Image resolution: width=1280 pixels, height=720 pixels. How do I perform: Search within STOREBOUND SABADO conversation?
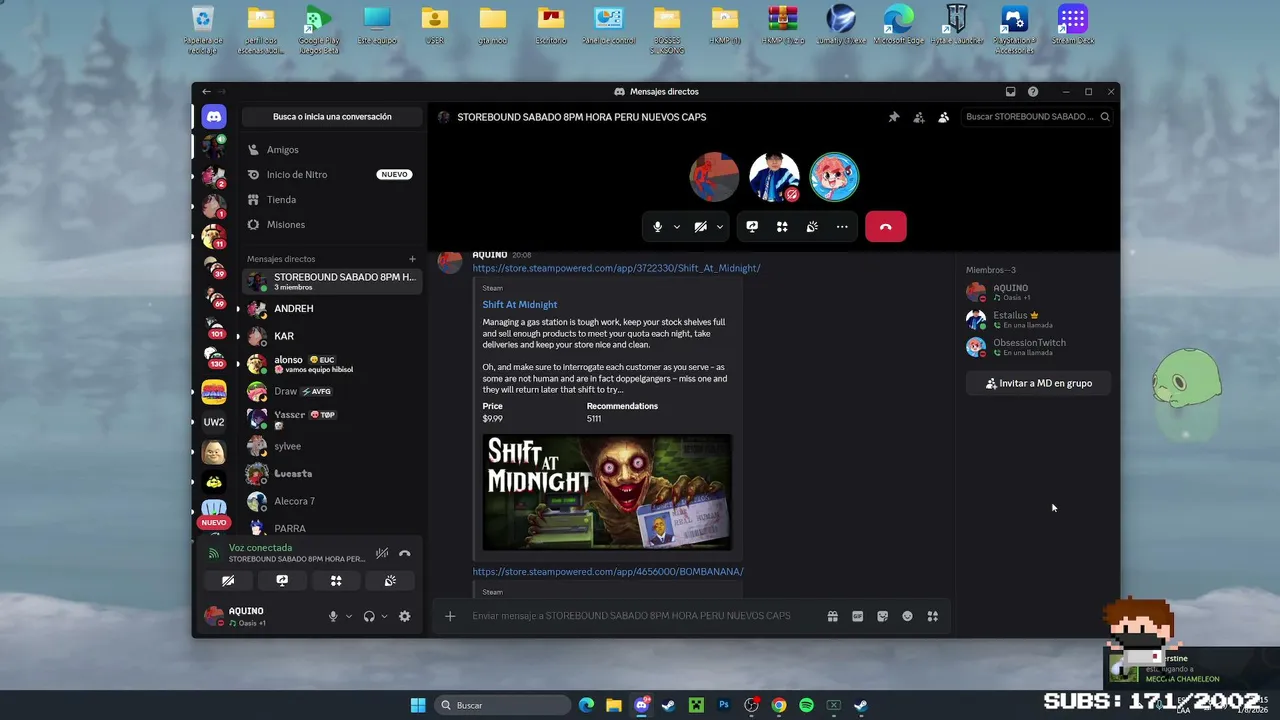click(x=1037, y=117)
